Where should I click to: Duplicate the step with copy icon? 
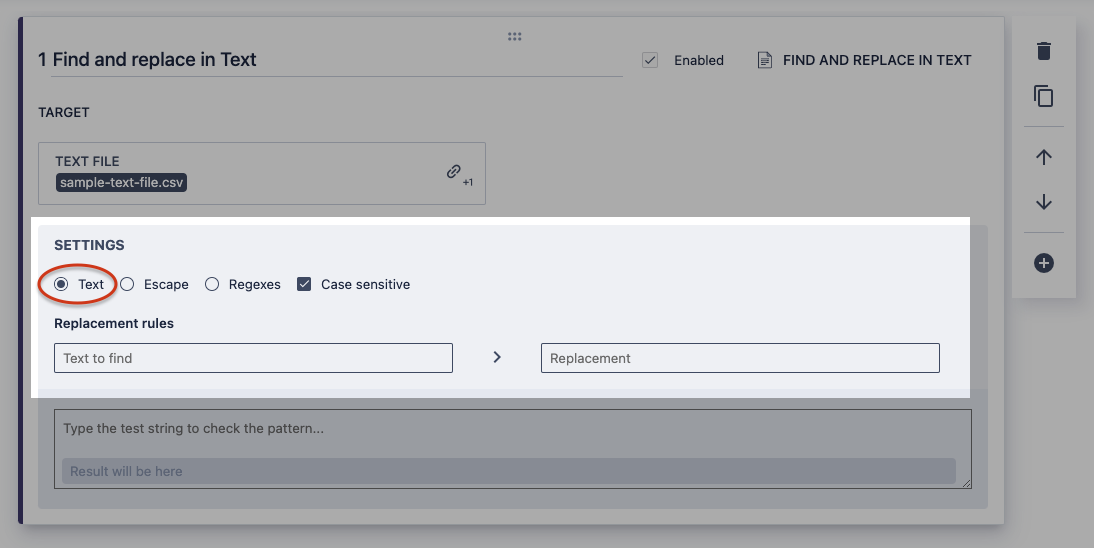coord(1043,97)
